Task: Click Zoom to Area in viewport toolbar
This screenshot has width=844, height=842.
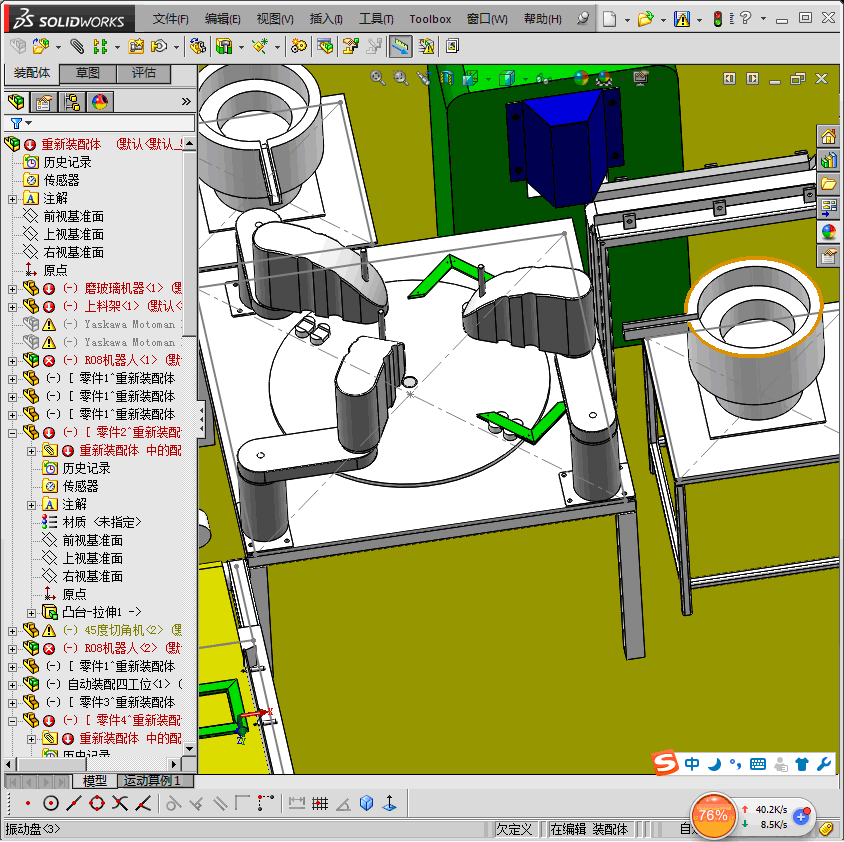Action: pos(400,78)
